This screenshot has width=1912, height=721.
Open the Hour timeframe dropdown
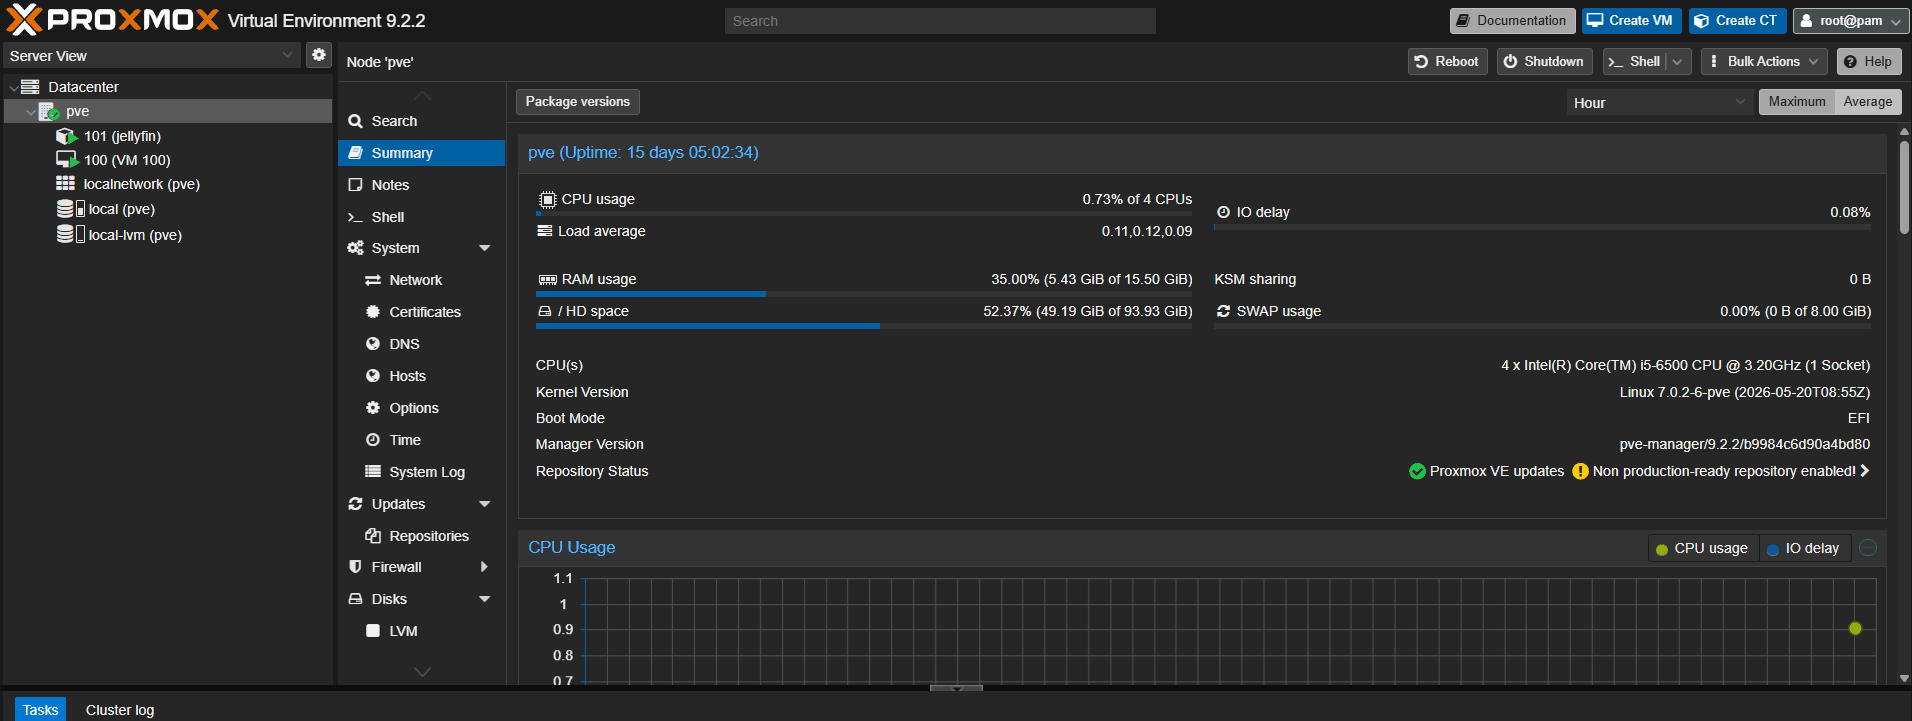click(x=1740, y=102)
